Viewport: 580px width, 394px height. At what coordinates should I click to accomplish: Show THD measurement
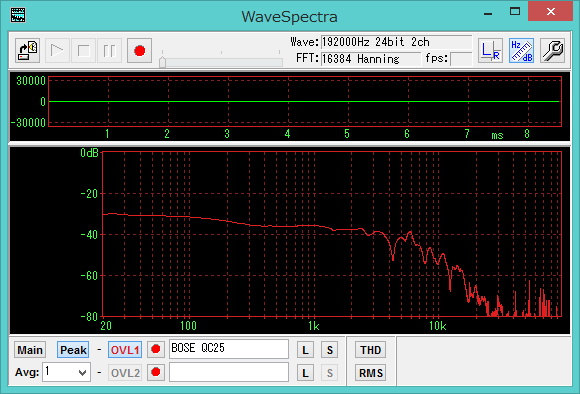tap(370, 350)
